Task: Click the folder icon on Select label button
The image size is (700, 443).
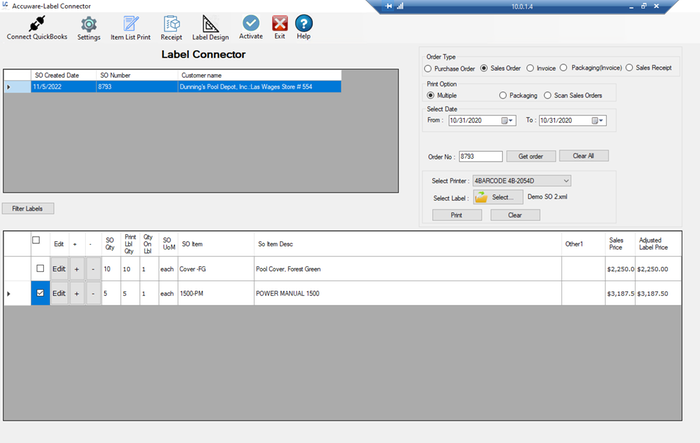Action: point(481,197)
